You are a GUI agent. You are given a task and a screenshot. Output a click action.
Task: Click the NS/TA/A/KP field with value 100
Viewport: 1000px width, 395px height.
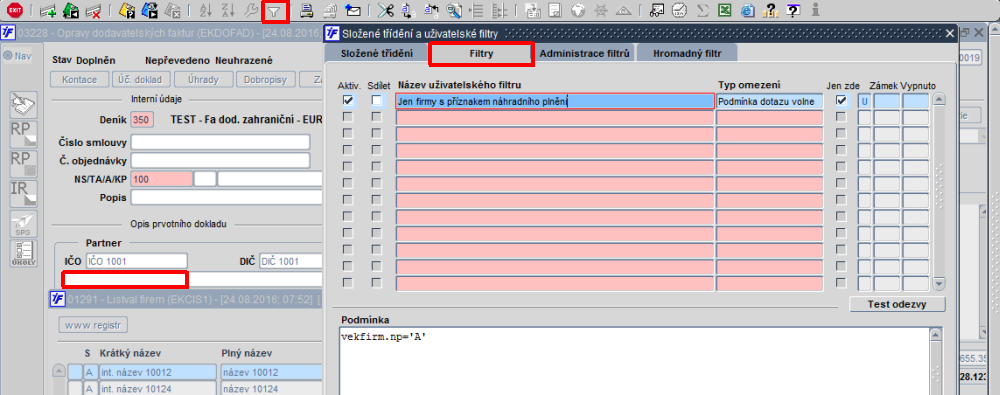[161, 179]
